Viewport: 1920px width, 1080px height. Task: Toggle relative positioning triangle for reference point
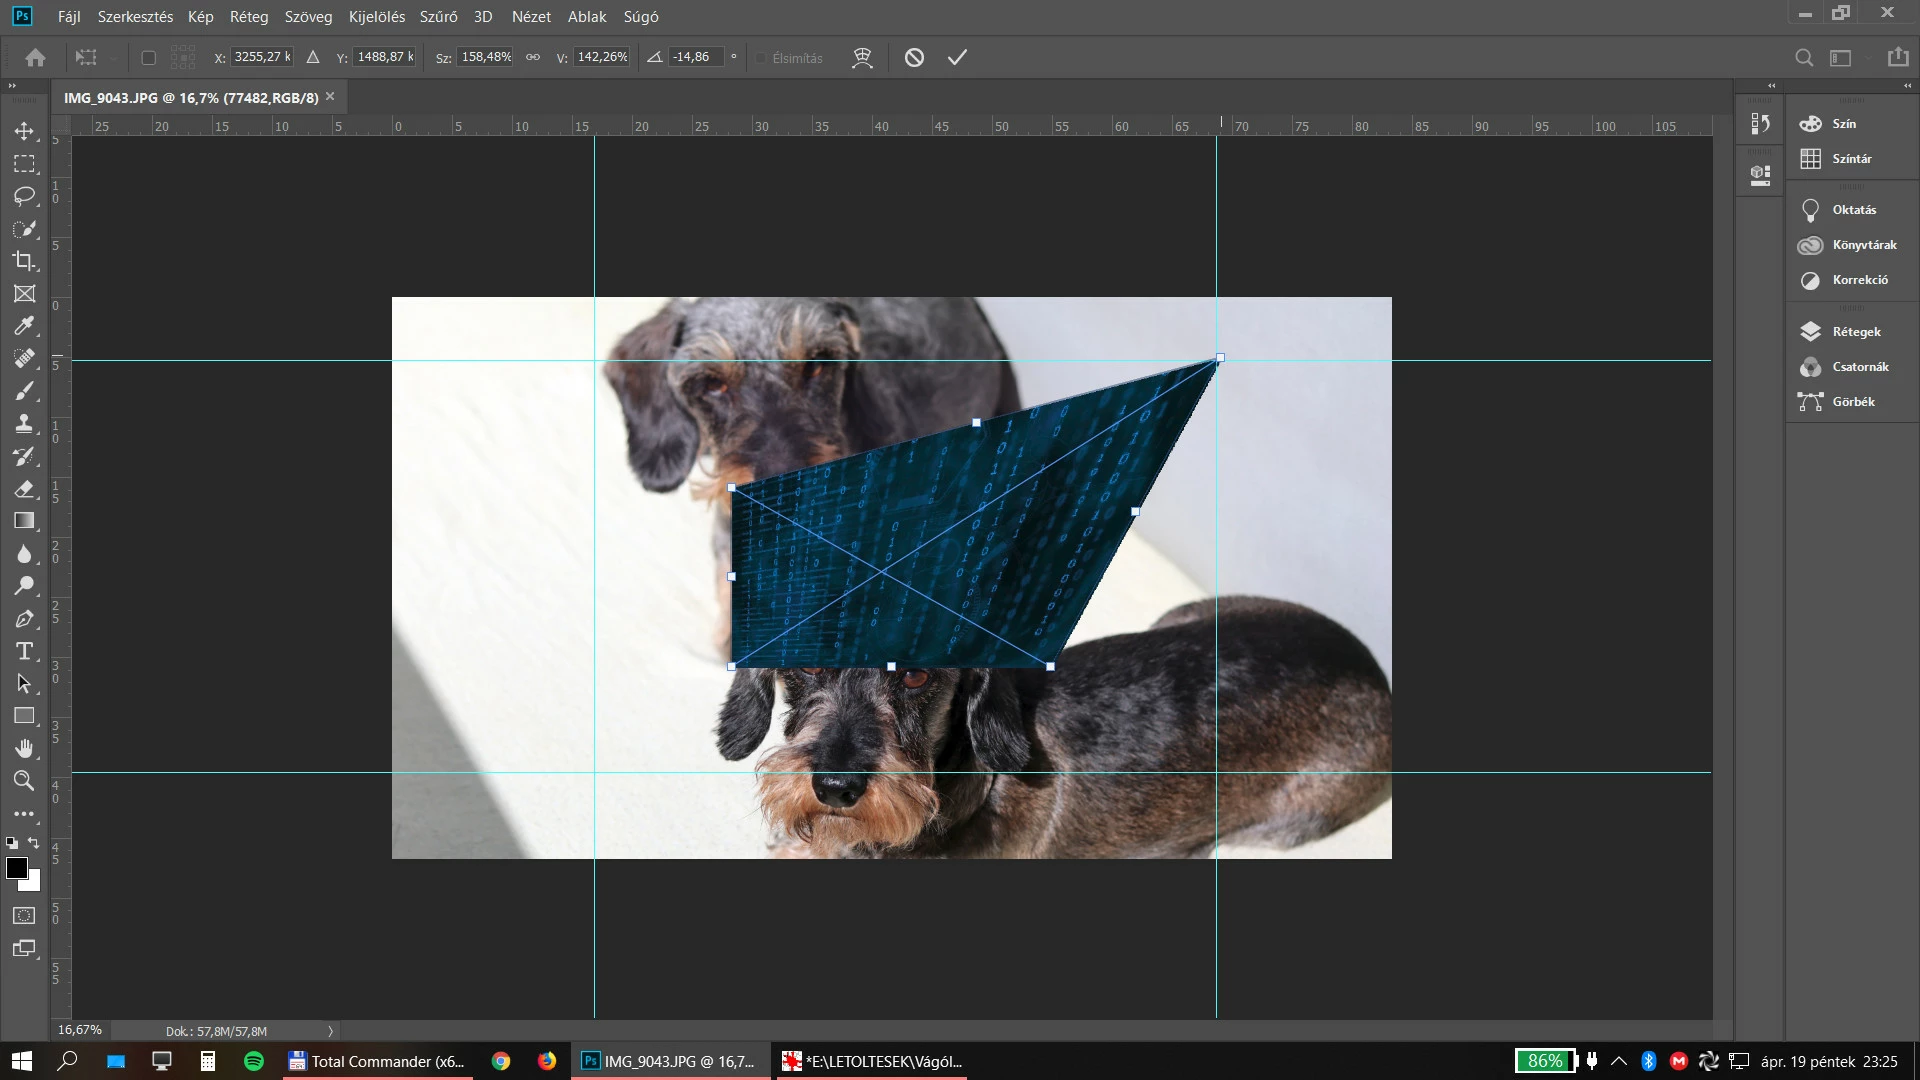coord(313,58)
